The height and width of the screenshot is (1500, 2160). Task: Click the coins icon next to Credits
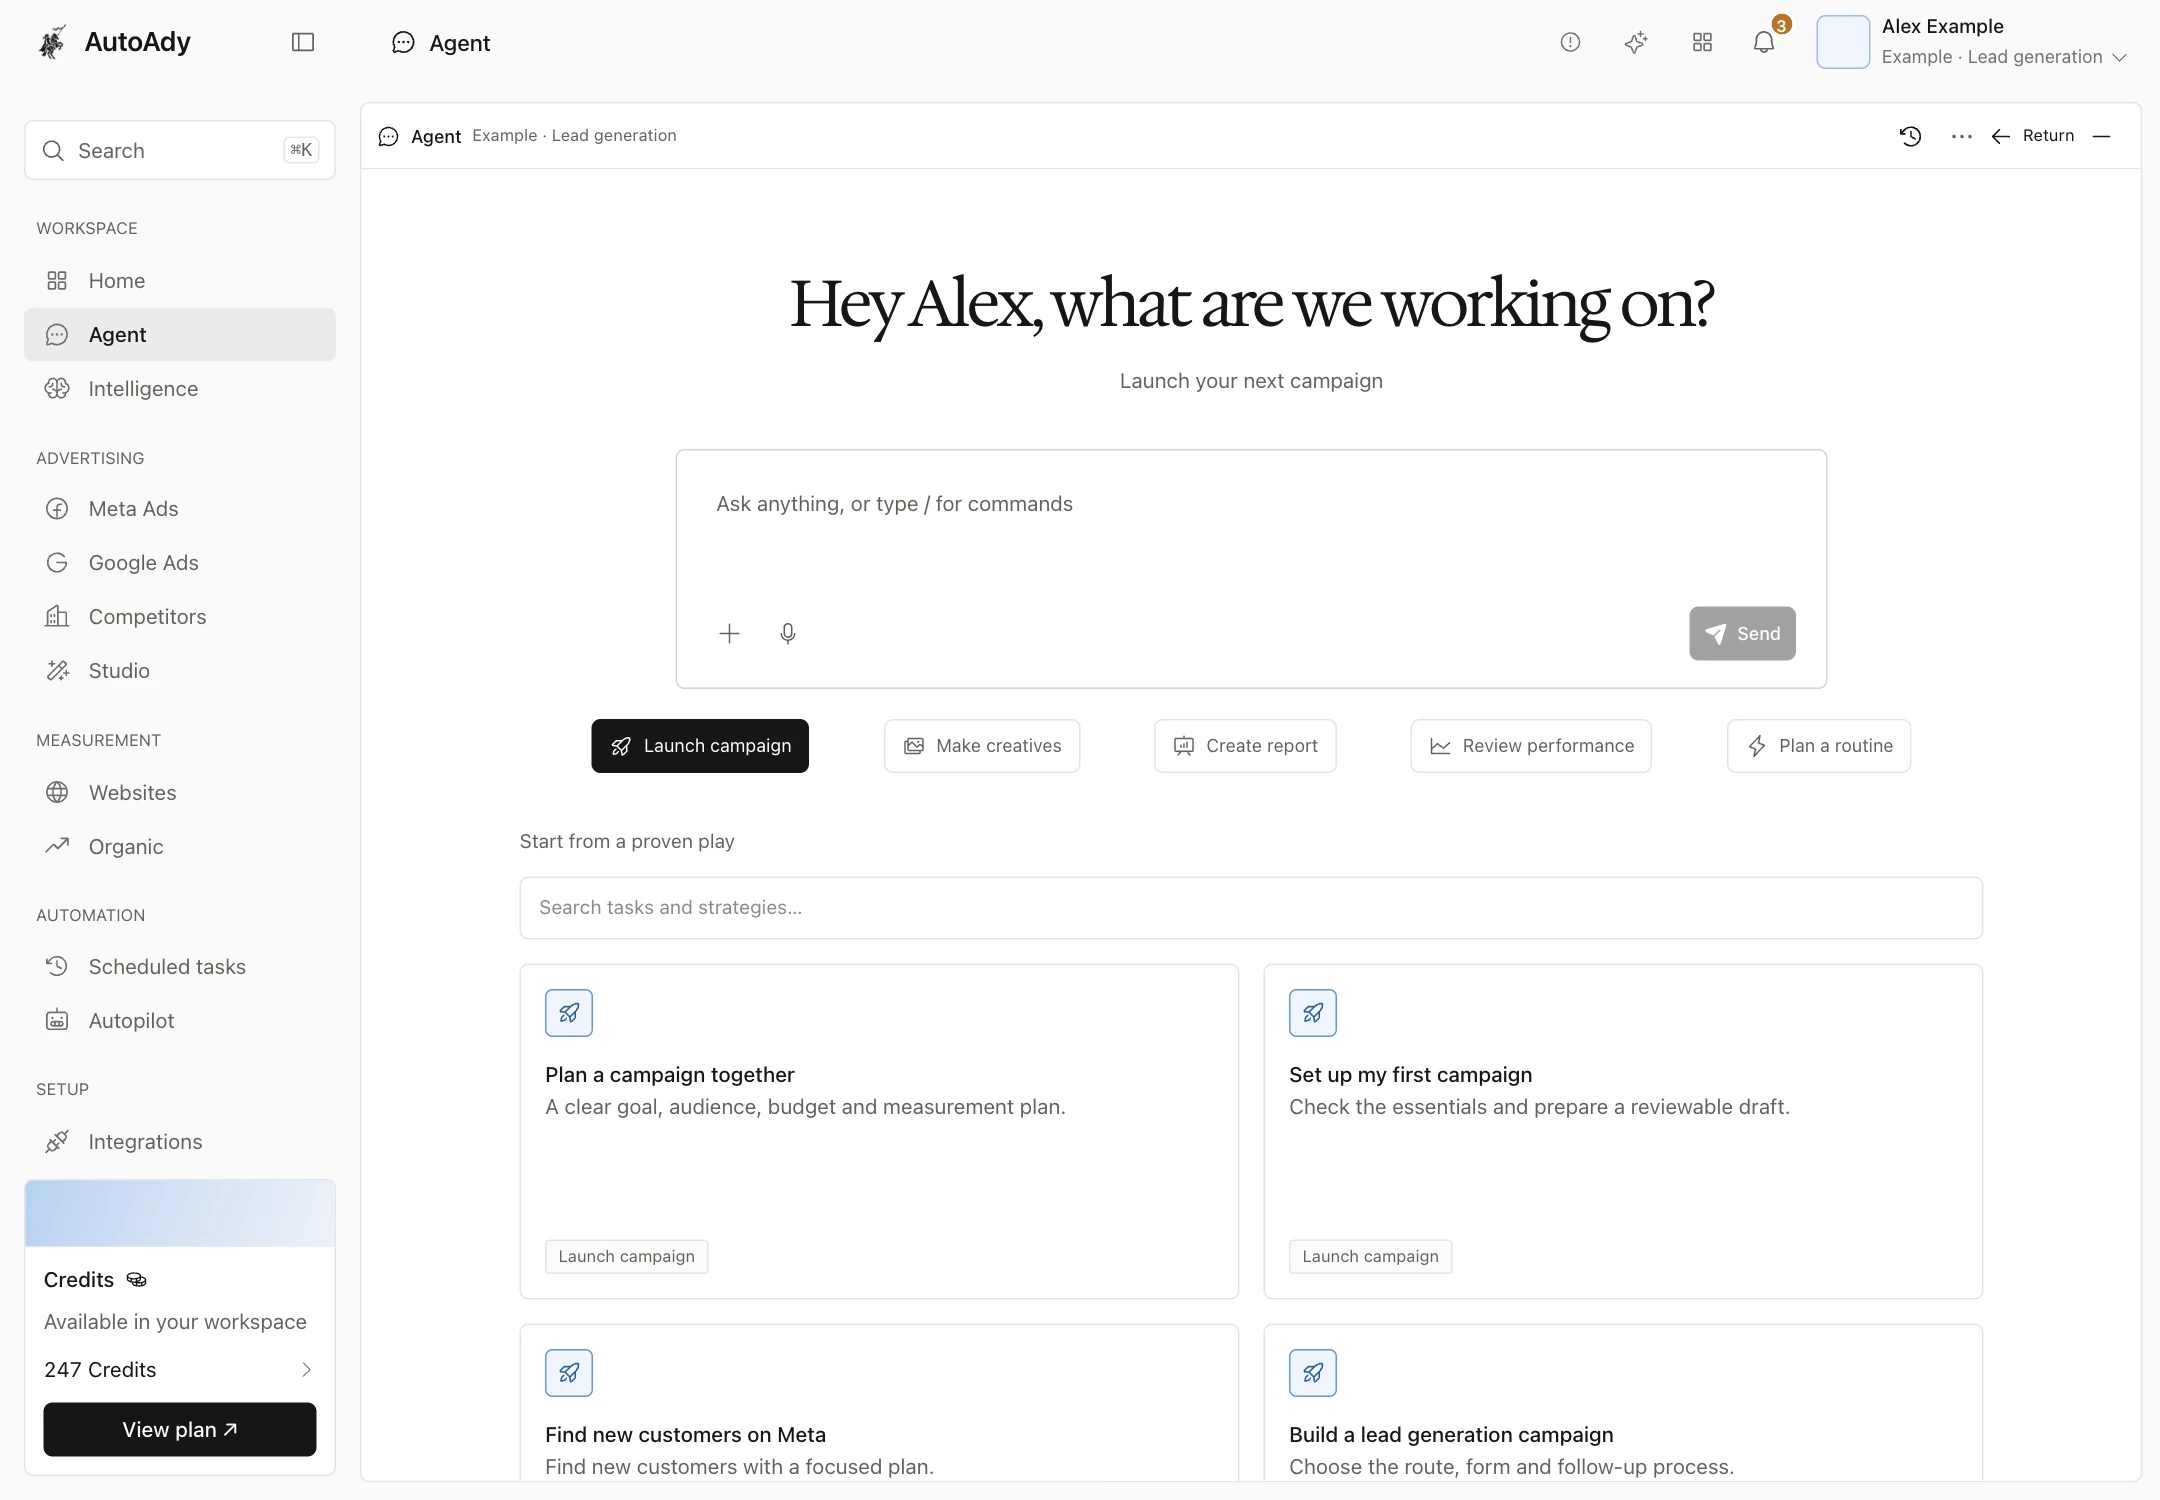pos(137,1280)
